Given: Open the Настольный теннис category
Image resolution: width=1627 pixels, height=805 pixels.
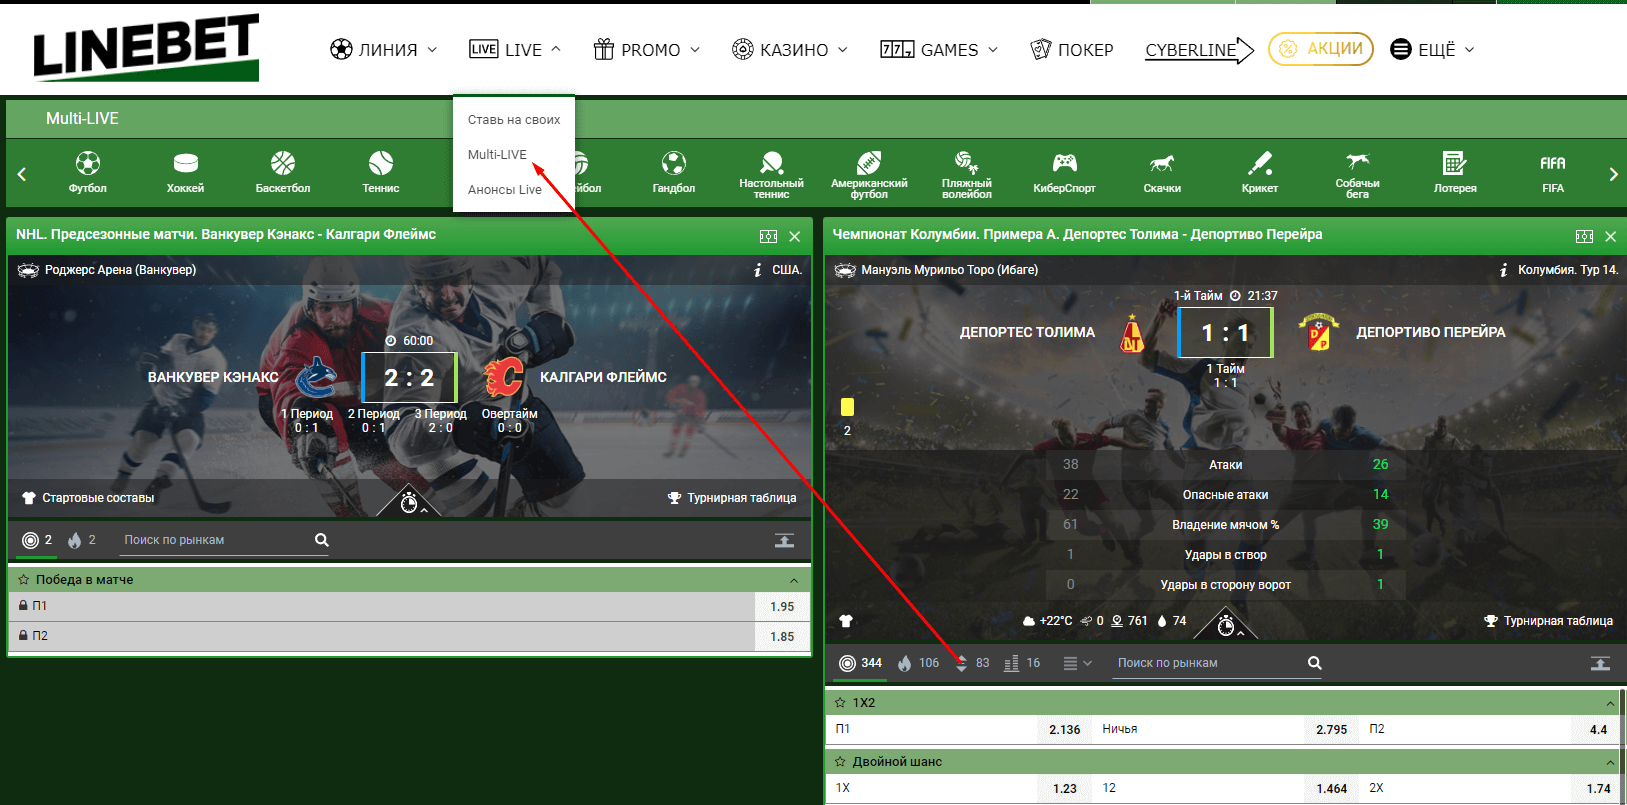Looking at the screenshot, I should pyautogui.click(x=771, y=174).
